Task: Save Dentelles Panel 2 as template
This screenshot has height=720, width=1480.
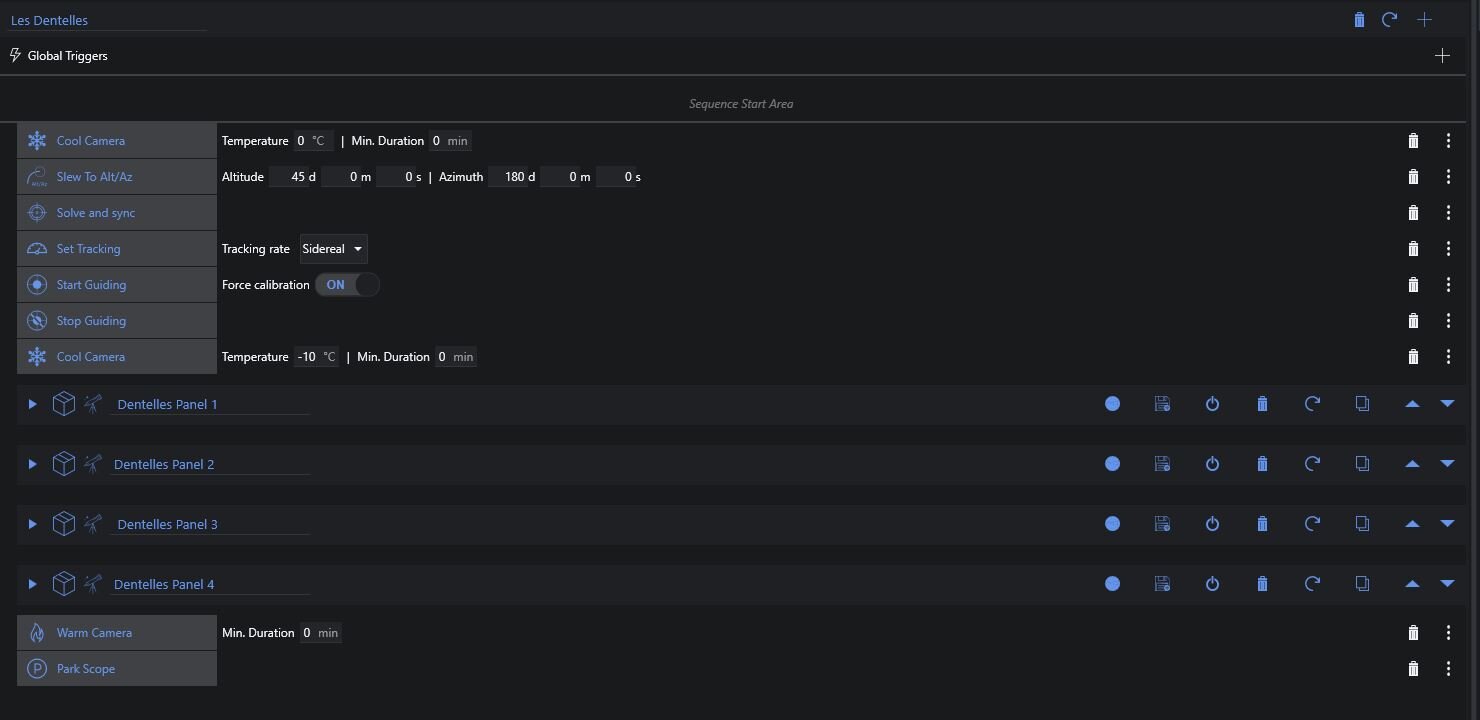Action: click(x=1162, y=464)
